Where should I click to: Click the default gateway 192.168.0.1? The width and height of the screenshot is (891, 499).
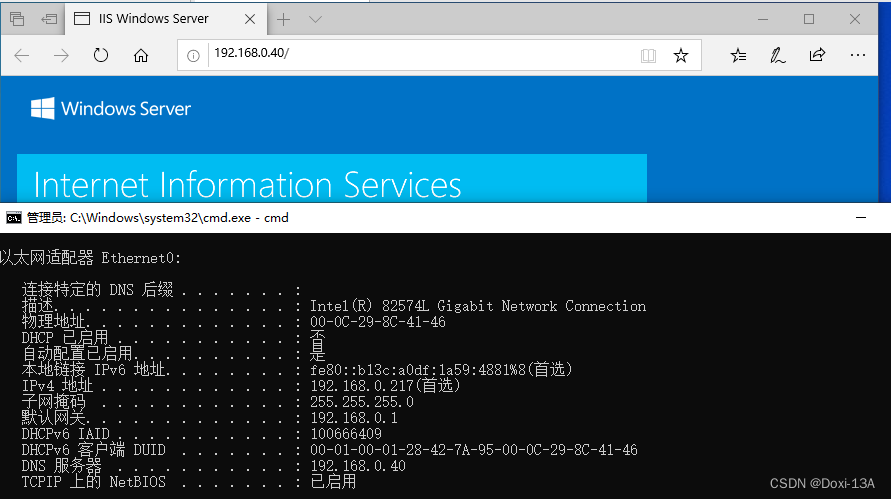point(354,418)
